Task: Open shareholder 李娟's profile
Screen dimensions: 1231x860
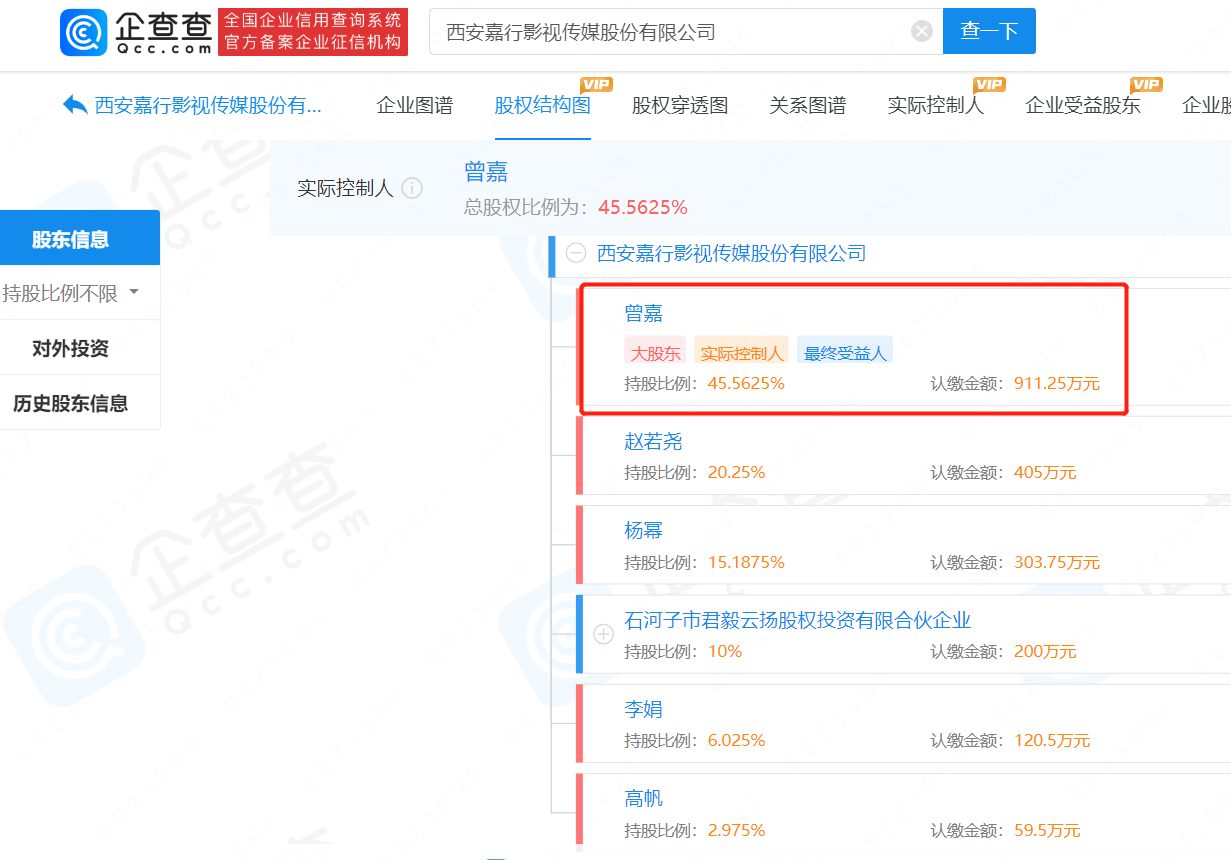Action: click(644, 709)
